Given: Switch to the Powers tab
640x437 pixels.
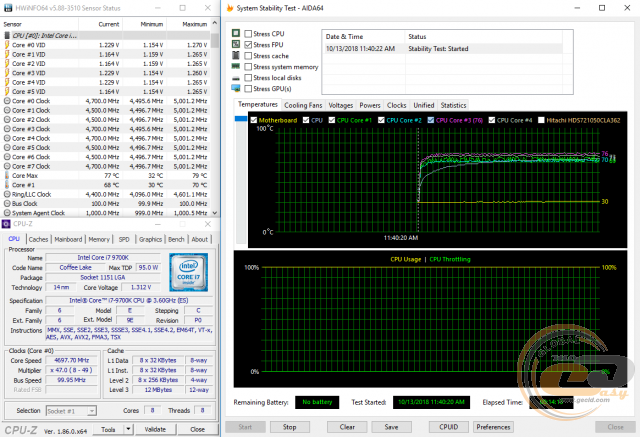Looking at the screenshot, I should [x=370, y=105].
